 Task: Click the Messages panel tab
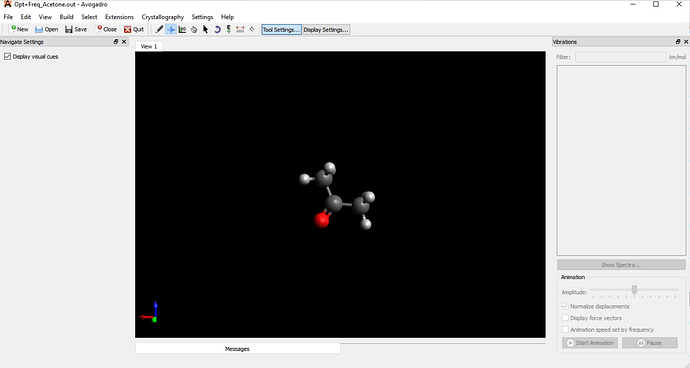[x=237, y=349]
